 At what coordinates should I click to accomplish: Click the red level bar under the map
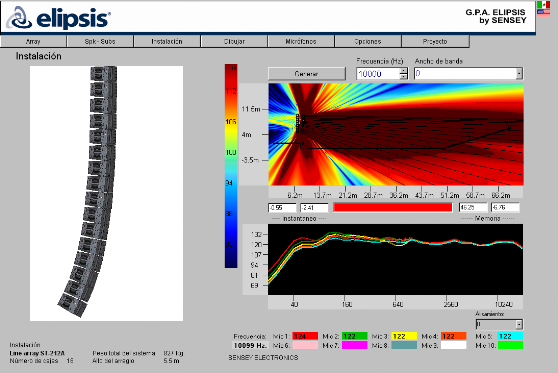point(393,207)
